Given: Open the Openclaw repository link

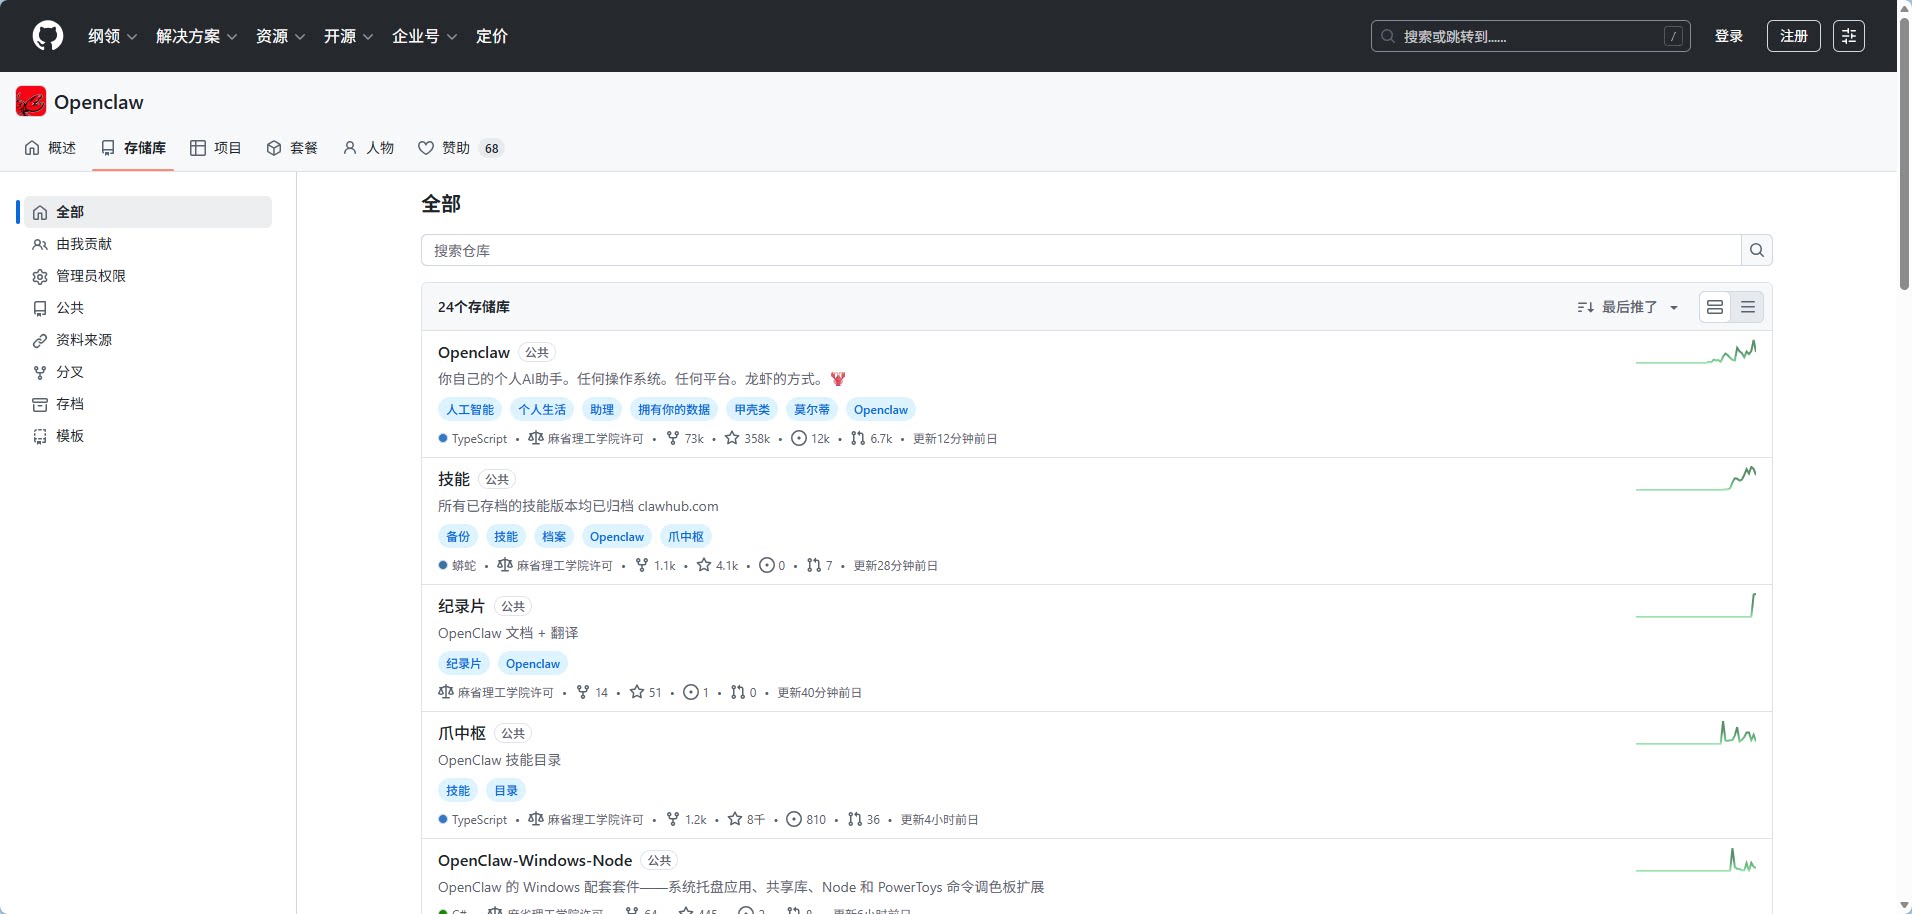Looking at the screenshot, I should 474,352.
